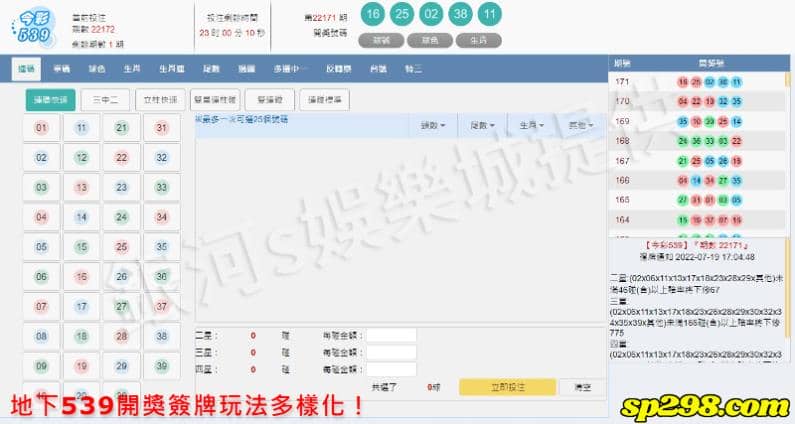Pick number 11 in the number grid
795x424 pixels.
pyautogui.click(x=82, y=127)
